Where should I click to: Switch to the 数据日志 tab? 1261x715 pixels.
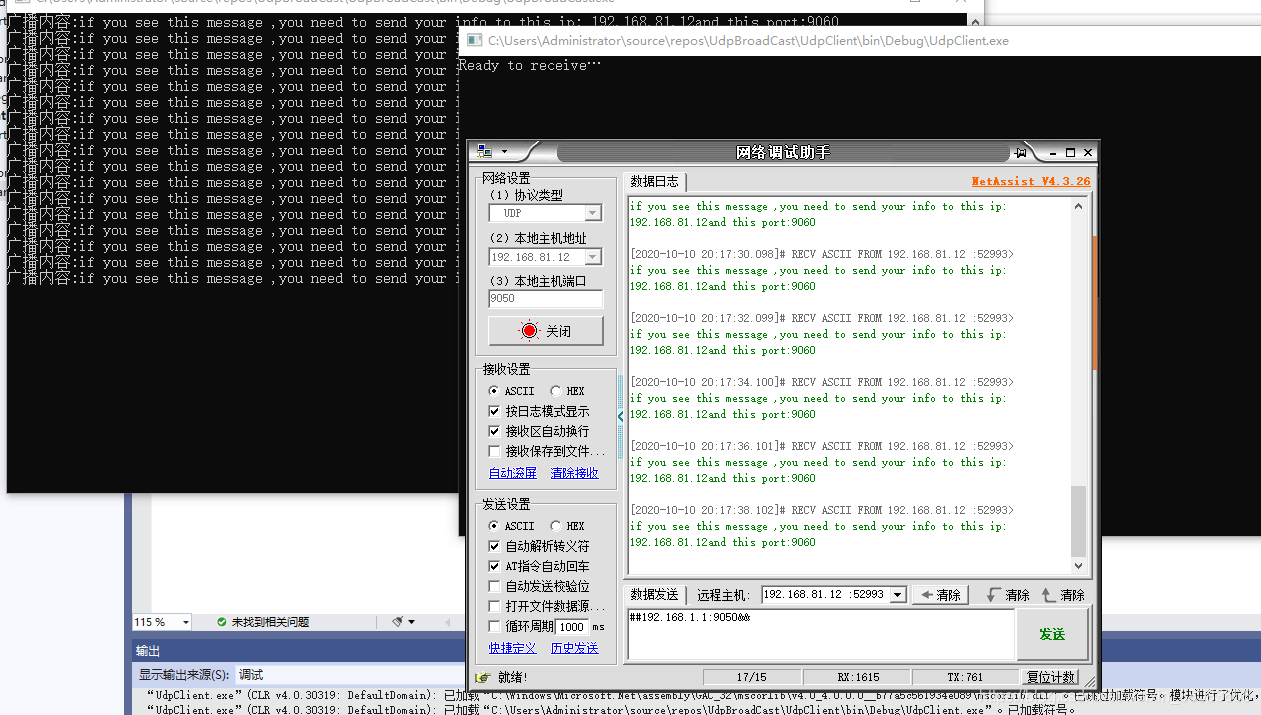654,181
